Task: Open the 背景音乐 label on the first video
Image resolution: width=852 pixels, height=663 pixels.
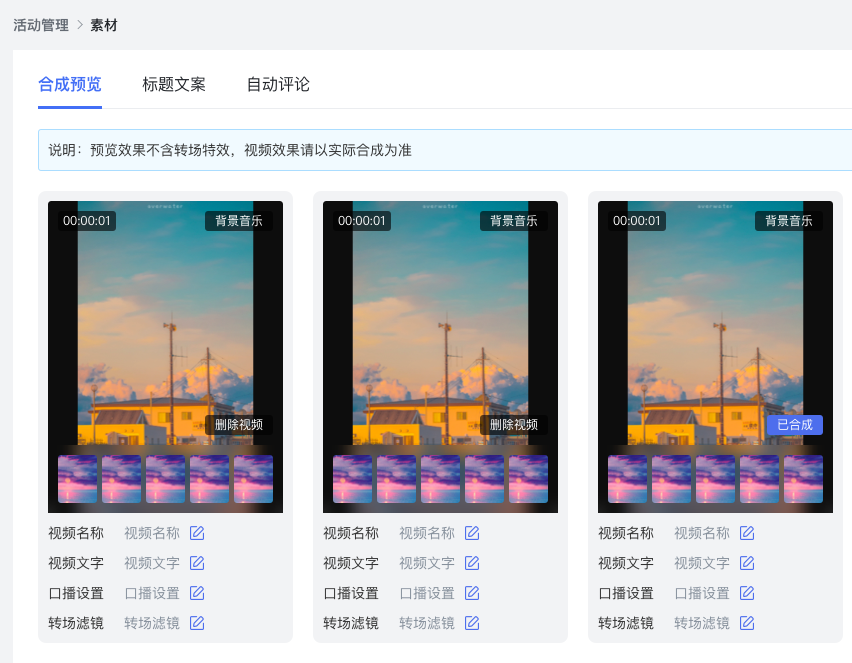Action: tap(239, 221)
